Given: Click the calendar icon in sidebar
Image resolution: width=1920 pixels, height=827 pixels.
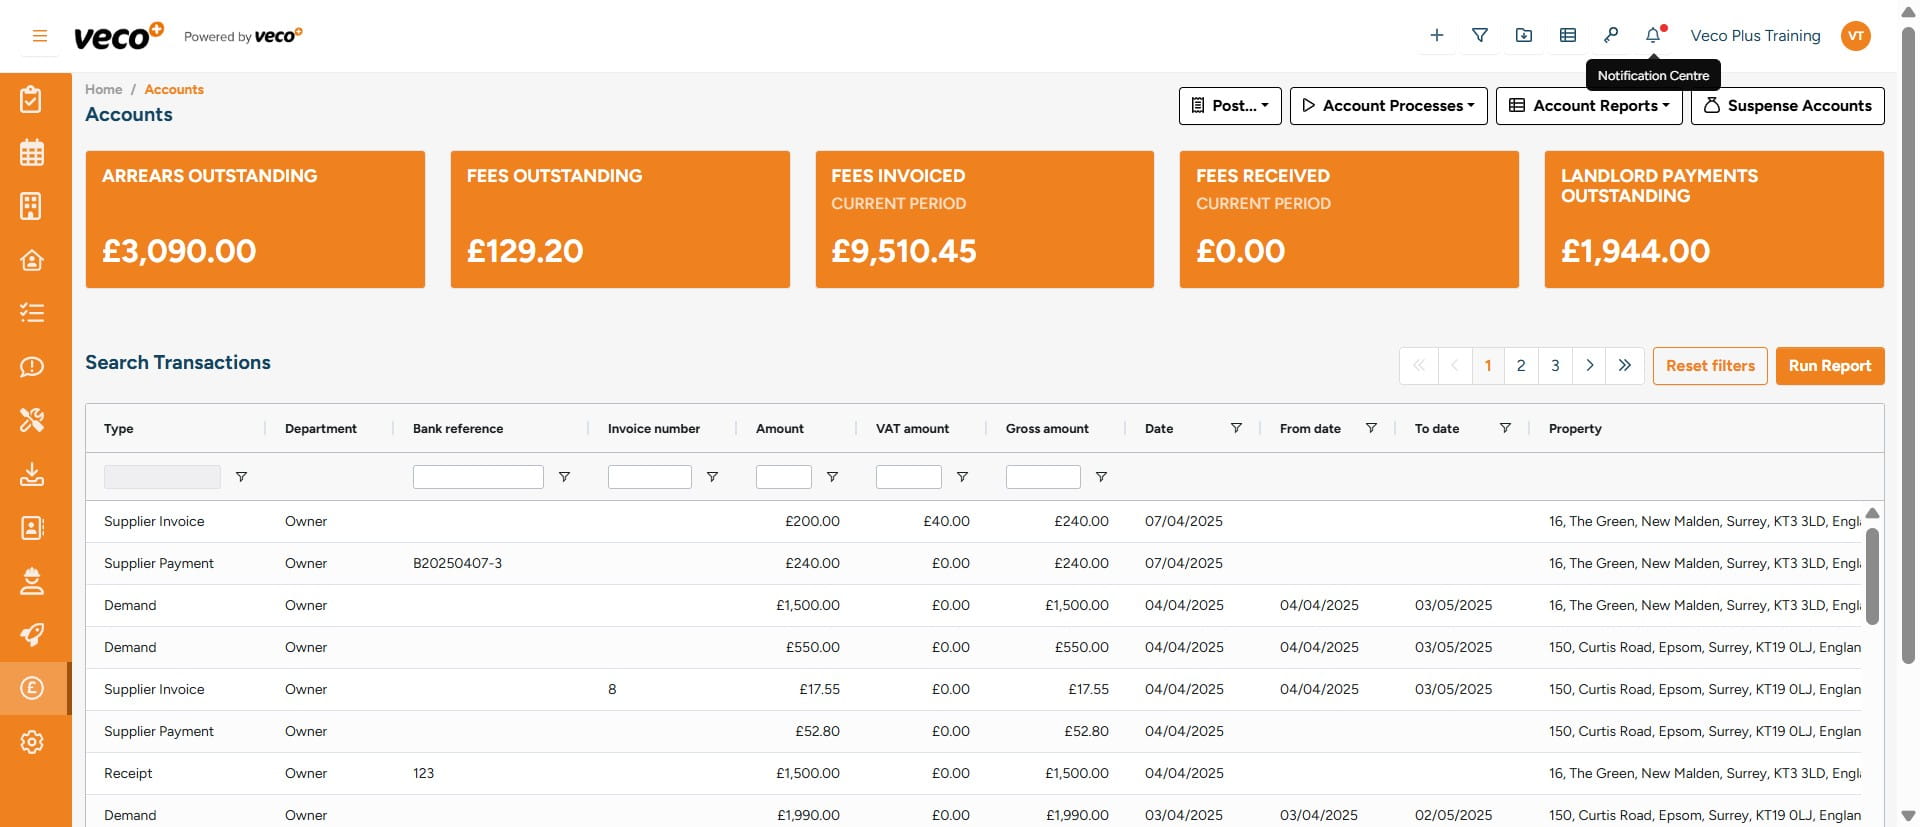Looking at the screenshot, I should tap(32, 153).
